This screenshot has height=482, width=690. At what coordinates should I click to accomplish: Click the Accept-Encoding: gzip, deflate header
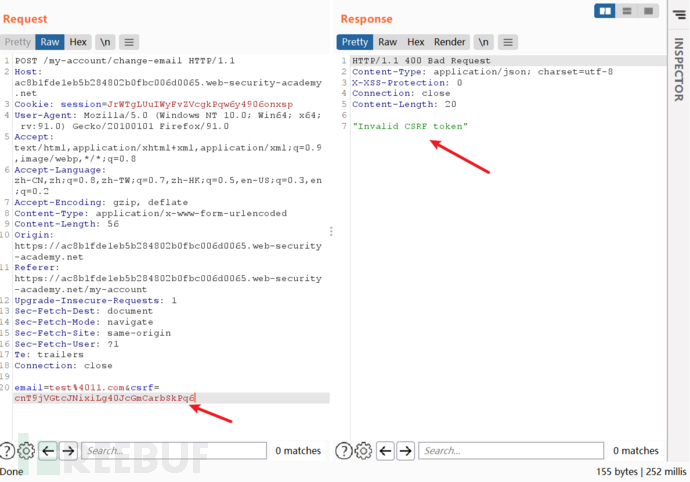(101, 202)
